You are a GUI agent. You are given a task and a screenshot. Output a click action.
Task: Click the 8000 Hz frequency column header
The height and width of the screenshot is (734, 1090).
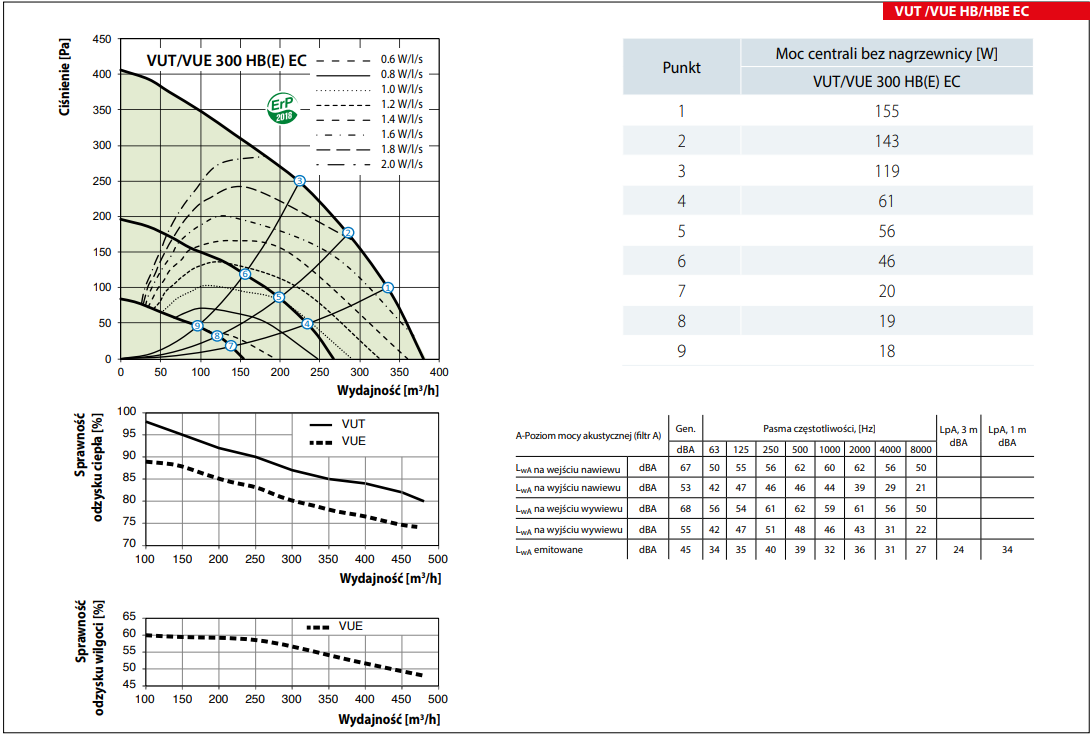coord(921,450)
